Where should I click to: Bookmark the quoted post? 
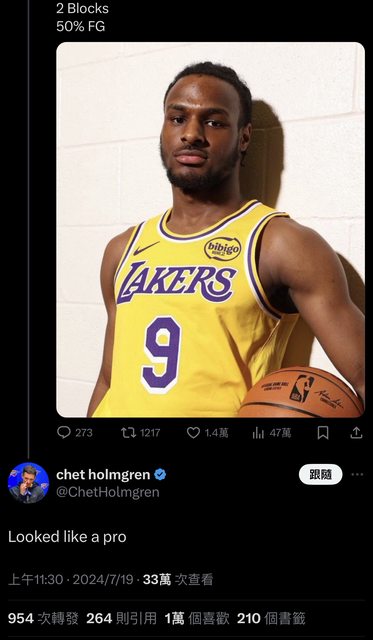tap(323, 433)
